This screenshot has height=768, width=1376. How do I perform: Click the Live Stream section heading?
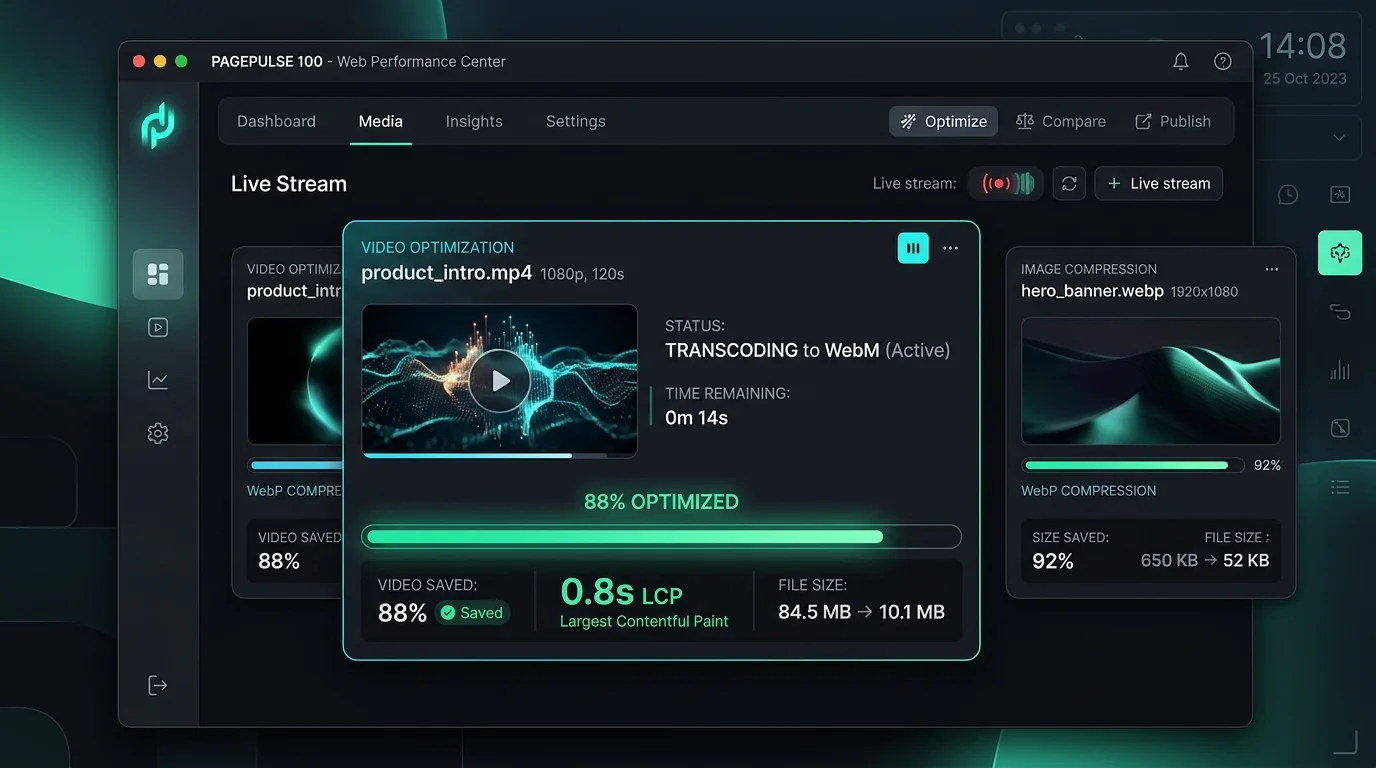(x=289, y=184)
